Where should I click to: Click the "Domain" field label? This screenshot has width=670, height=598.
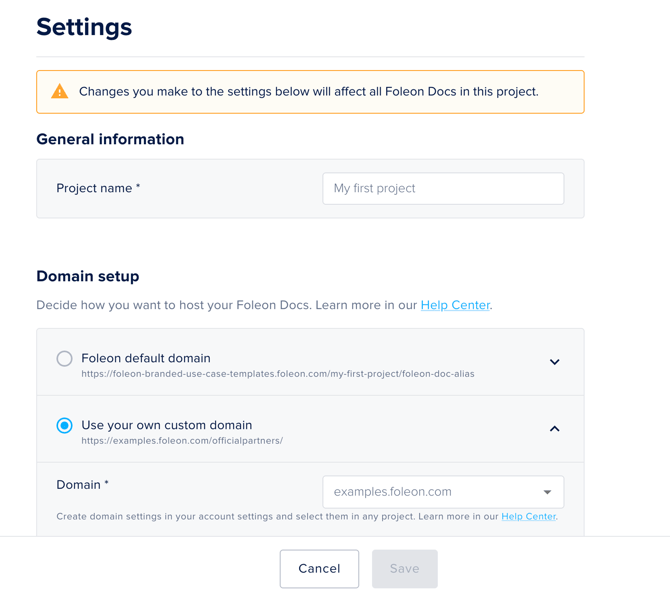pyautogui.click(x=82, y=485)
